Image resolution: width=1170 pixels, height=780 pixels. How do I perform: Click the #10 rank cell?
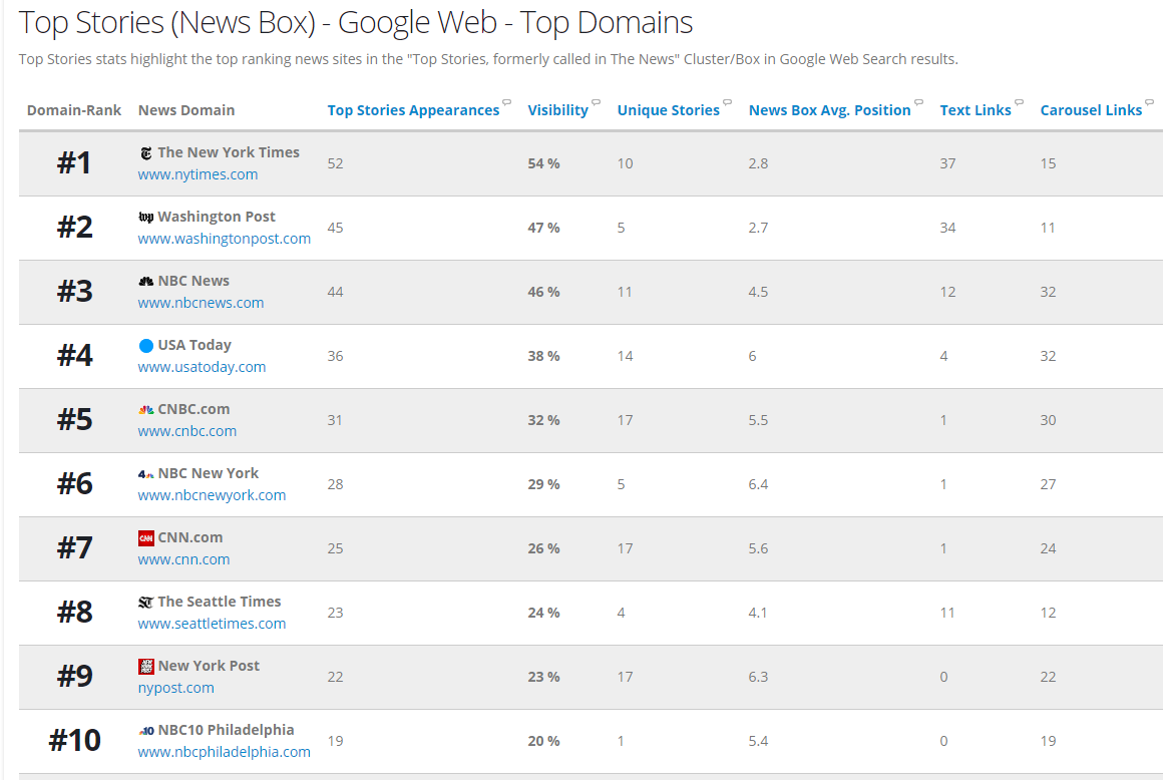[x=75, y=740]
